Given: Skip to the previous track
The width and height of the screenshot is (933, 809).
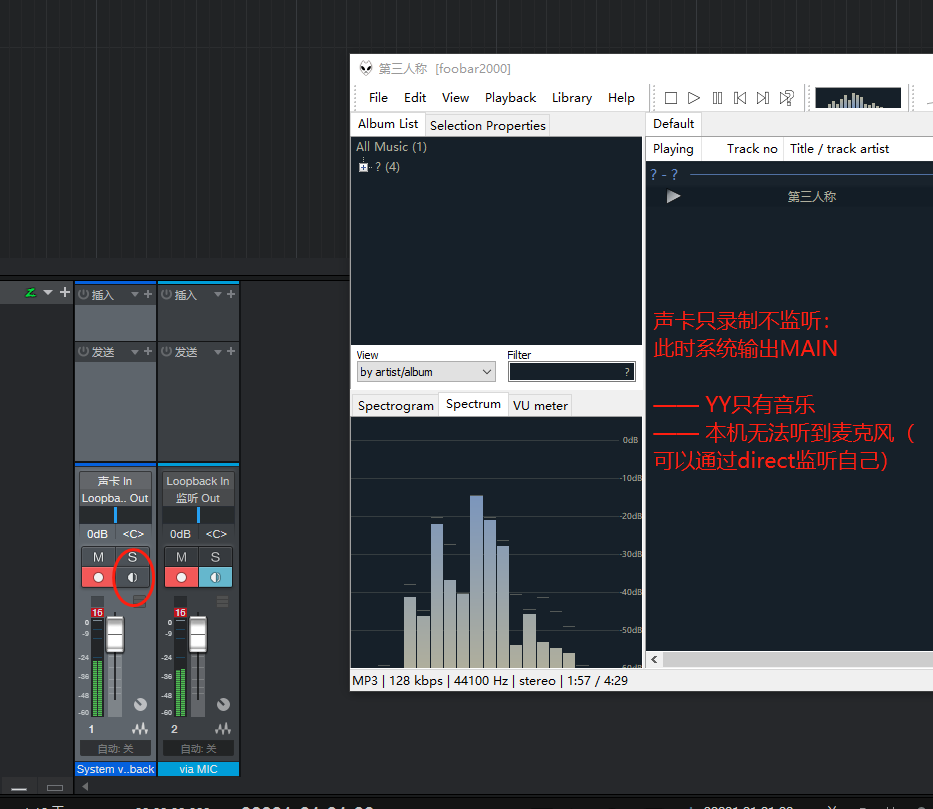Looking at the screenshot, I should [740, 98].
